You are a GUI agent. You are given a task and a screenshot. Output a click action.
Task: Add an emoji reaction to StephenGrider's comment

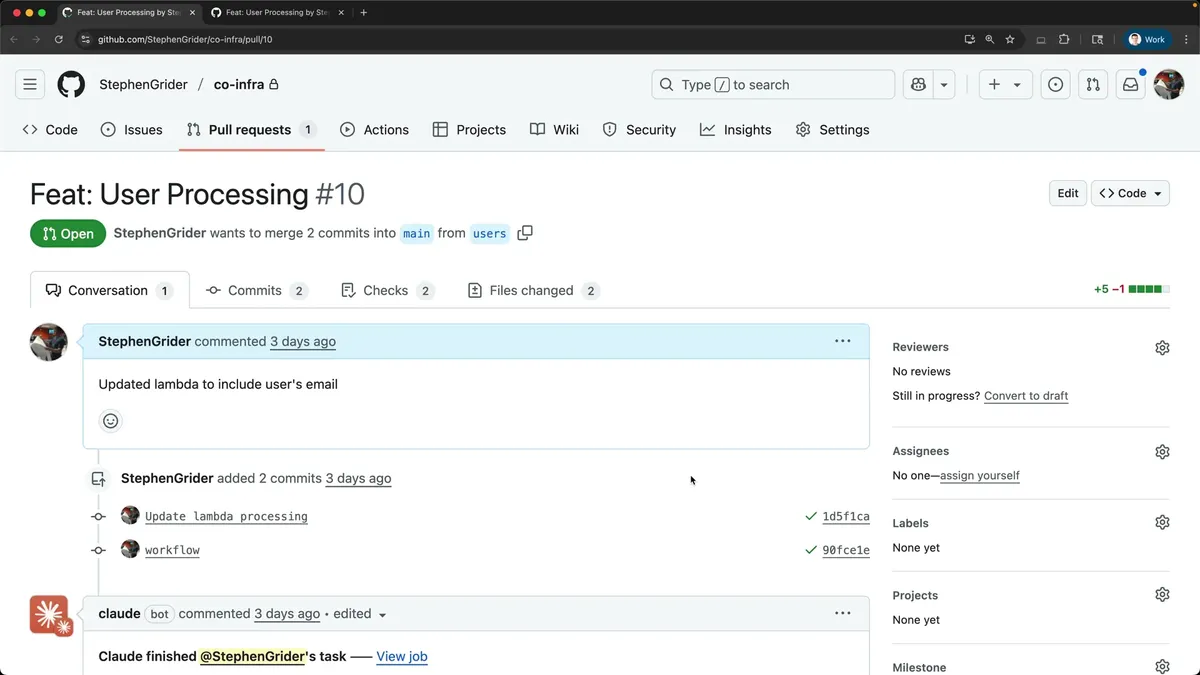(x=111, y=421)
